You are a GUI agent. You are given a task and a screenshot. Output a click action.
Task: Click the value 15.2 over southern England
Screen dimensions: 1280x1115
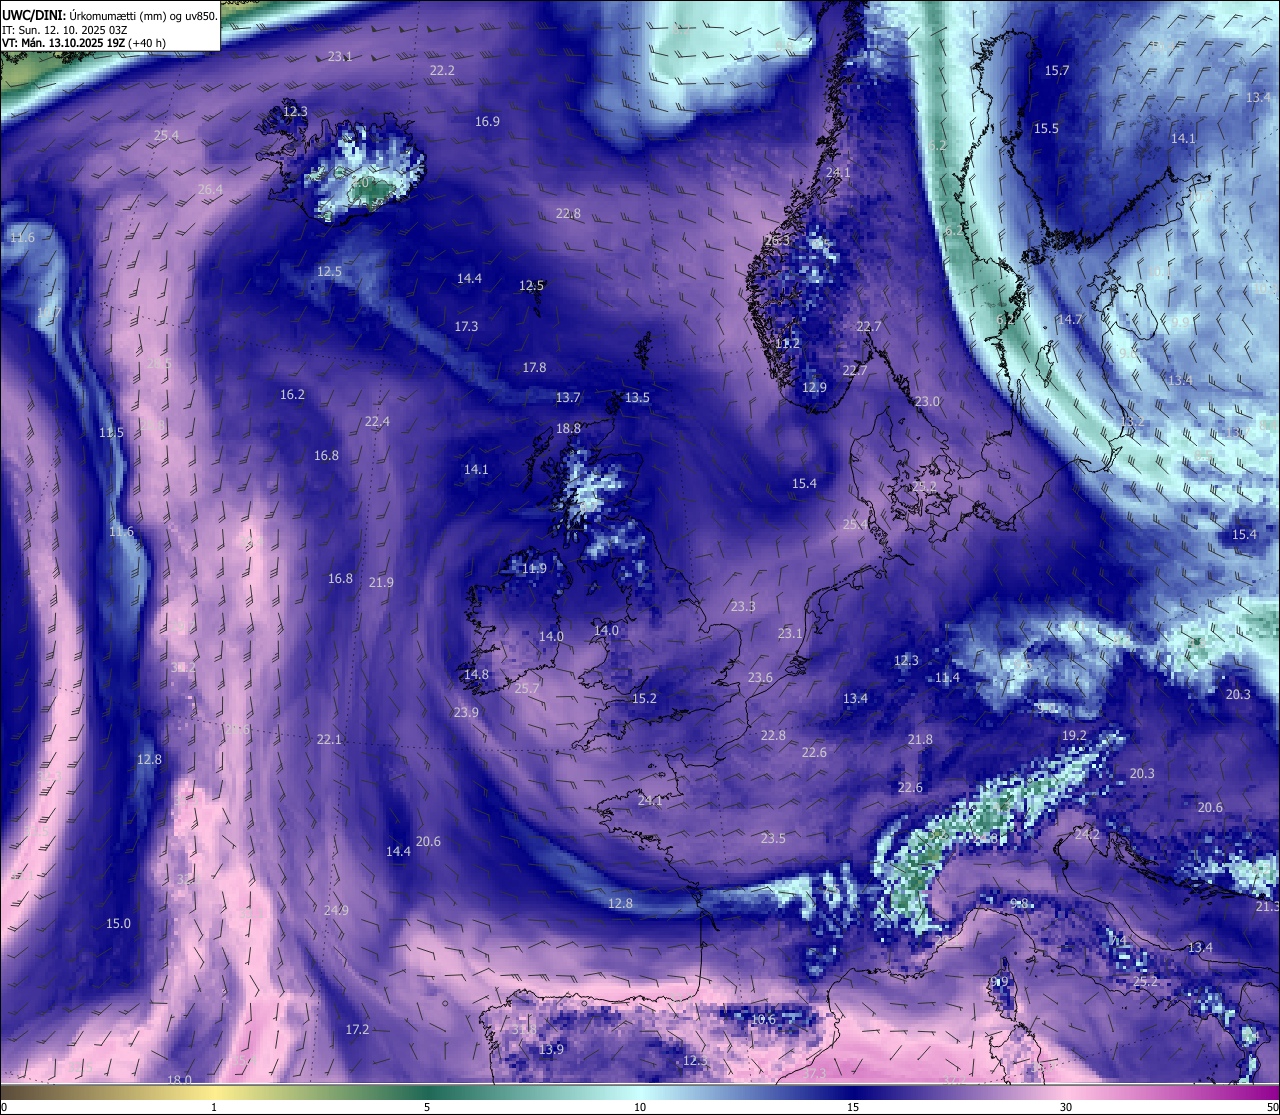tap(644, 698)
